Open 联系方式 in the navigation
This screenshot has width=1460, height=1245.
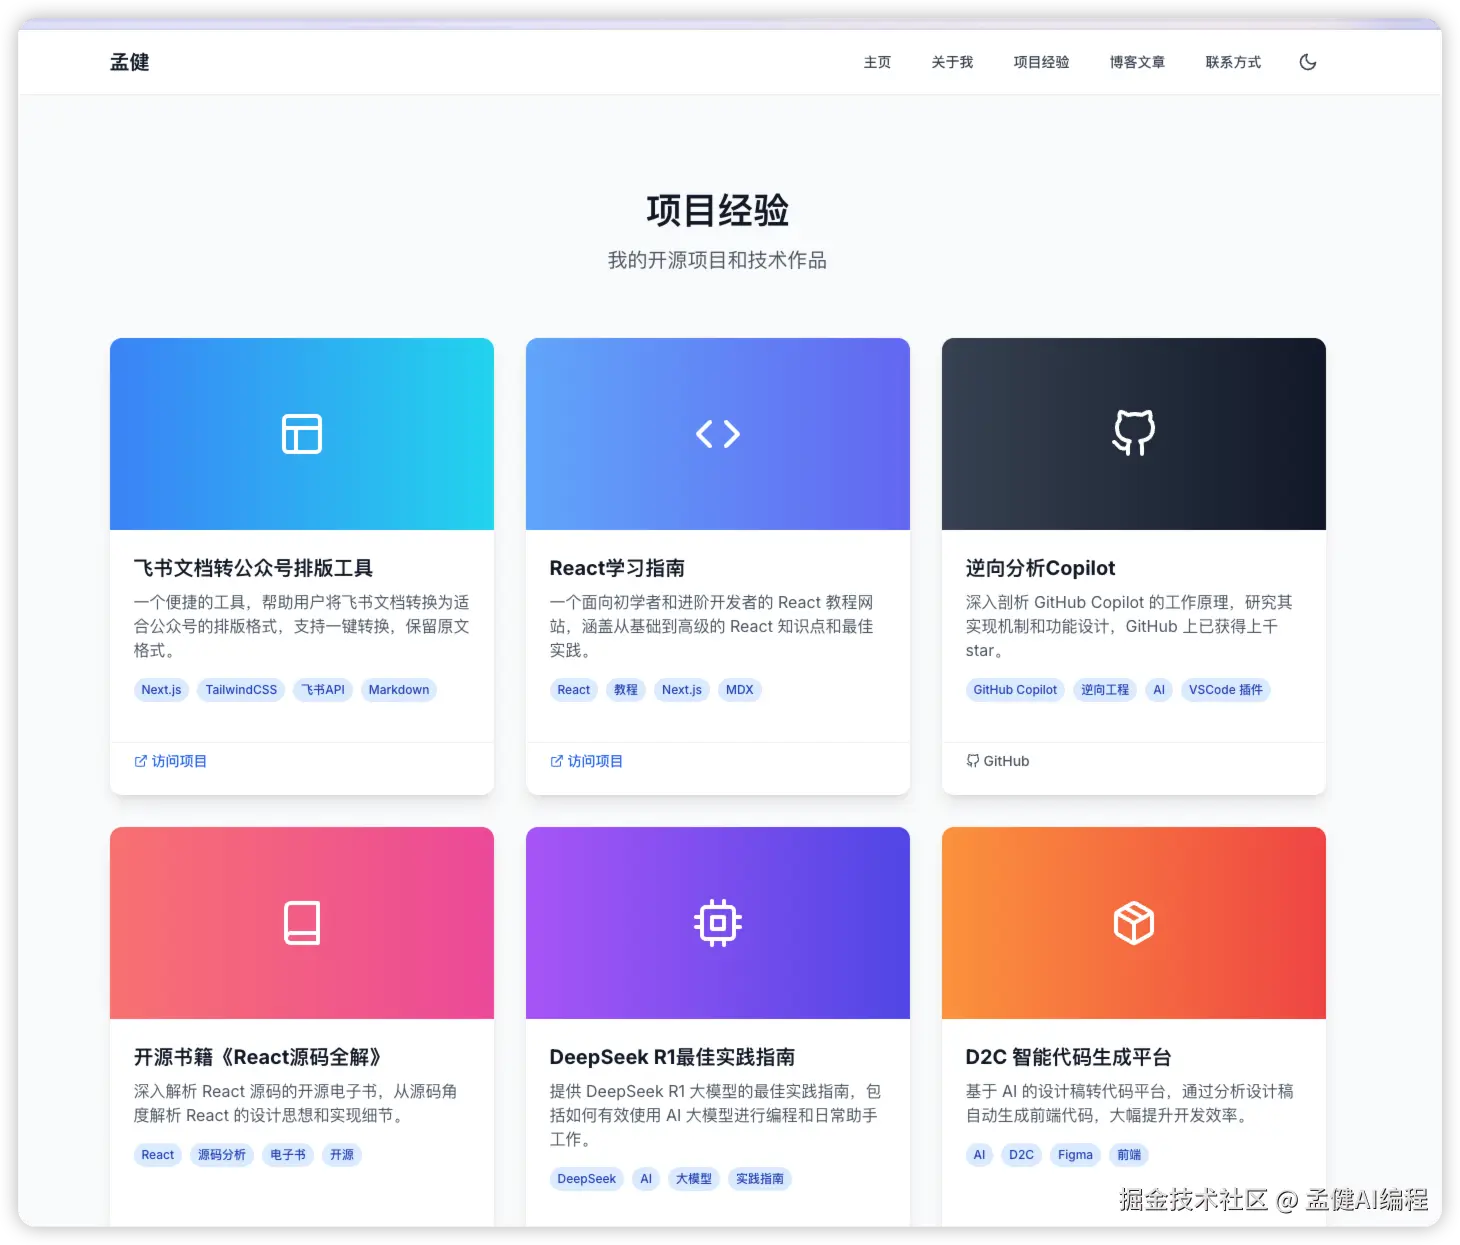[x=1233, y=62]
